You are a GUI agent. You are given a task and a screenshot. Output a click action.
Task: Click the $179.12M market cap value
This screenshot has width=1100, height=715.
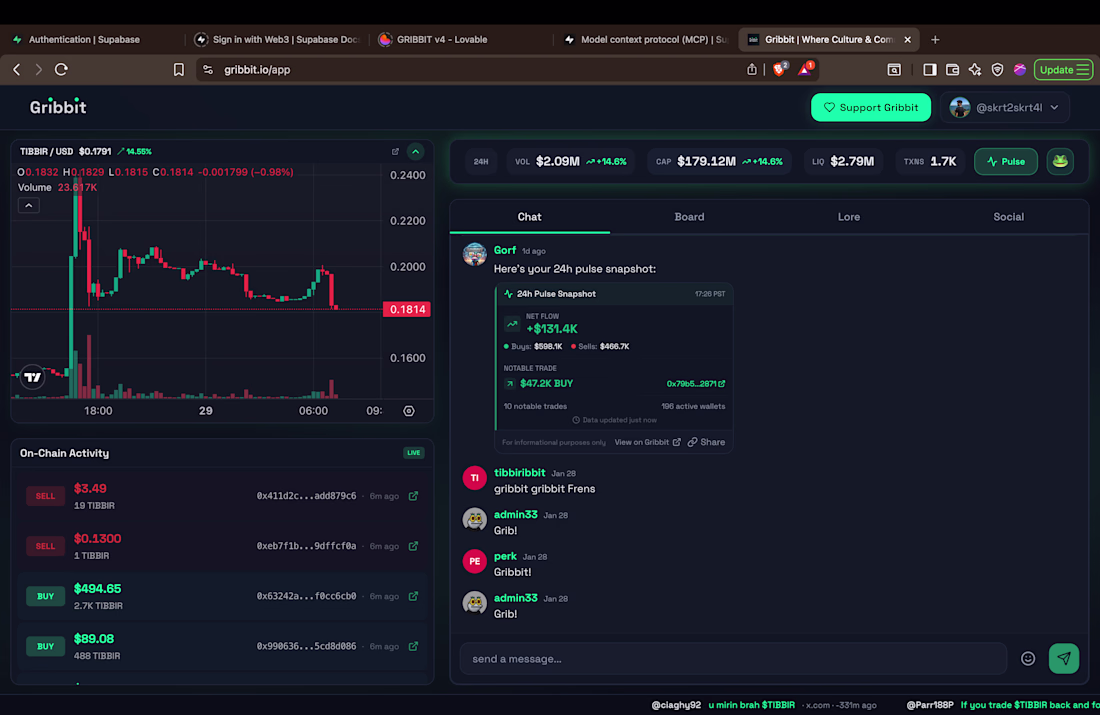pyautogui.click(x=706, y=161)
